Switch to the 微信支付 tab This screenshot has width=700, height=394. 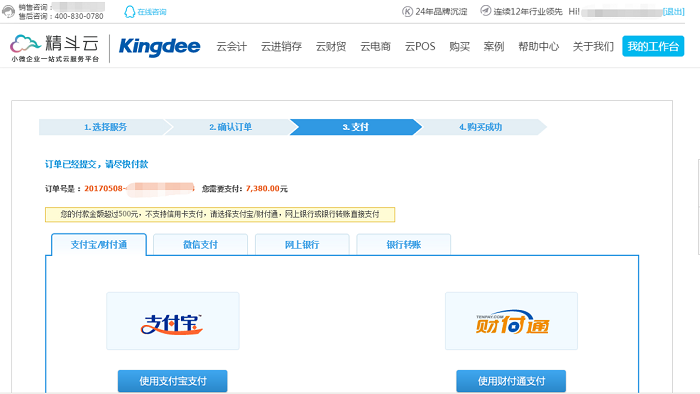click(x=200, y=245)
